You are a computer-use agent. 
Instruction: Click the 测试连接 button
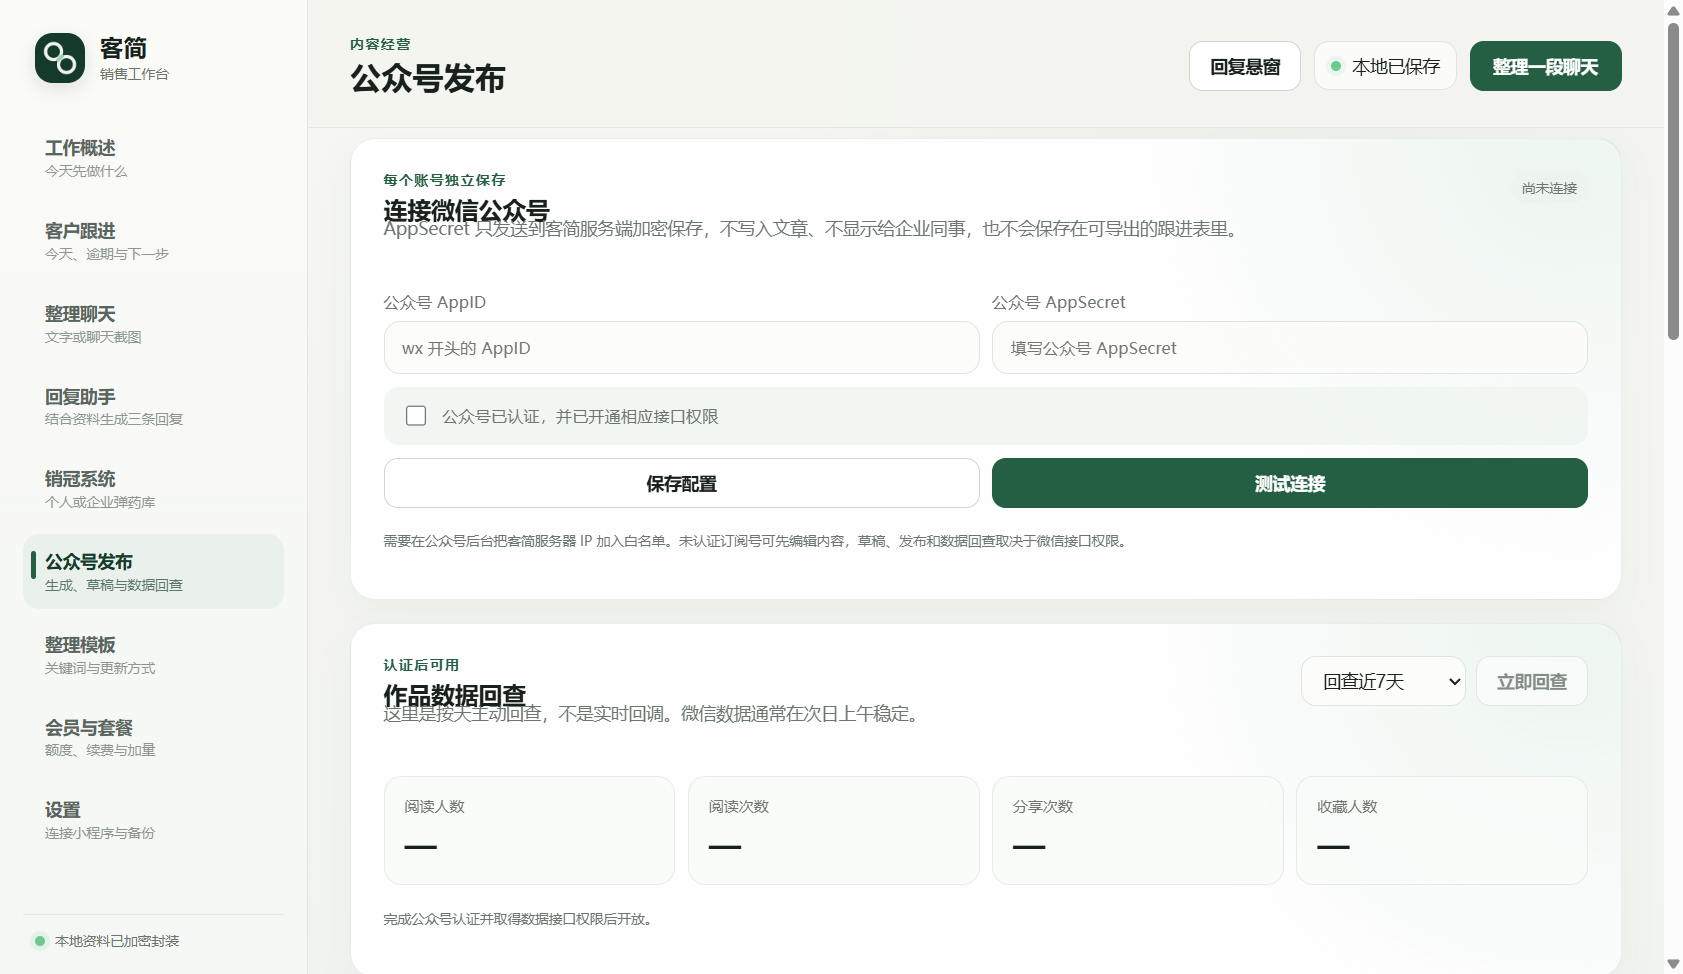tap(1290, 483)
